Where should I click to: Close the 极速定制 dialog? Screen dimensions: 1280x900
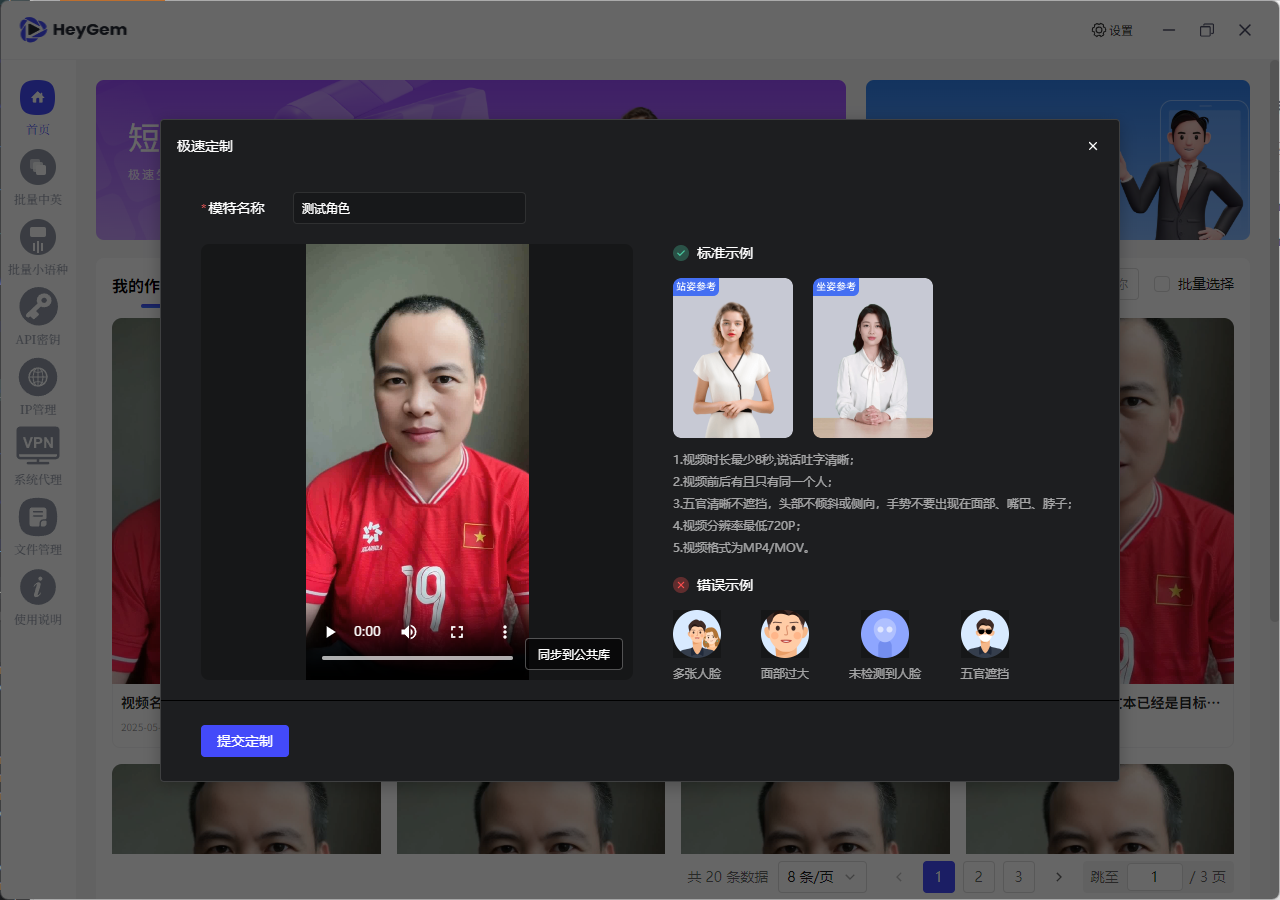tap(1093, 146)
